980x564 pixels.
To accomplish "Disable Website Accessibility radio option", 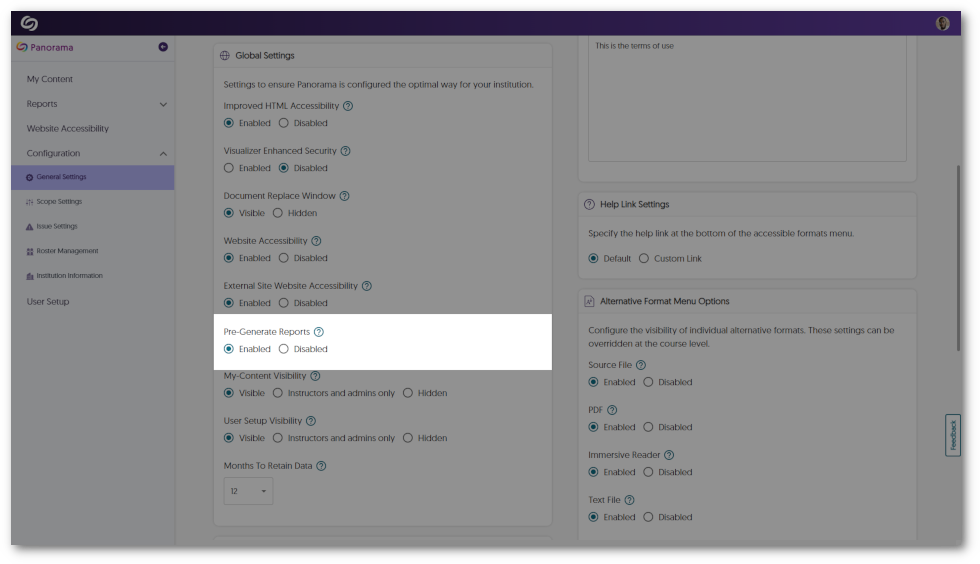I will (284, 258).
